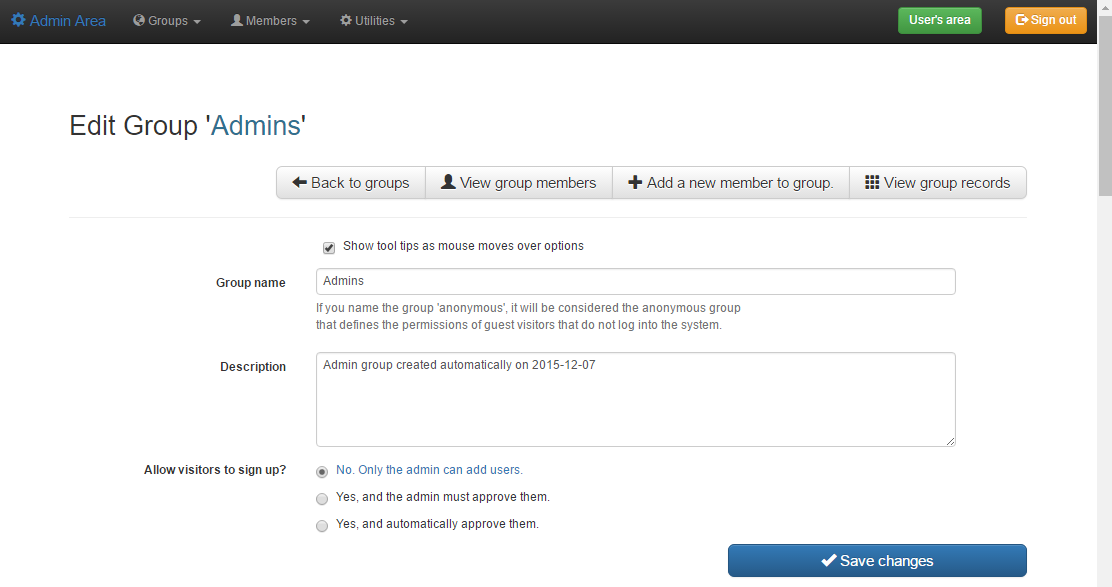Add a new member to group
Screen dimensions: 1112x587
pos(731,182)
